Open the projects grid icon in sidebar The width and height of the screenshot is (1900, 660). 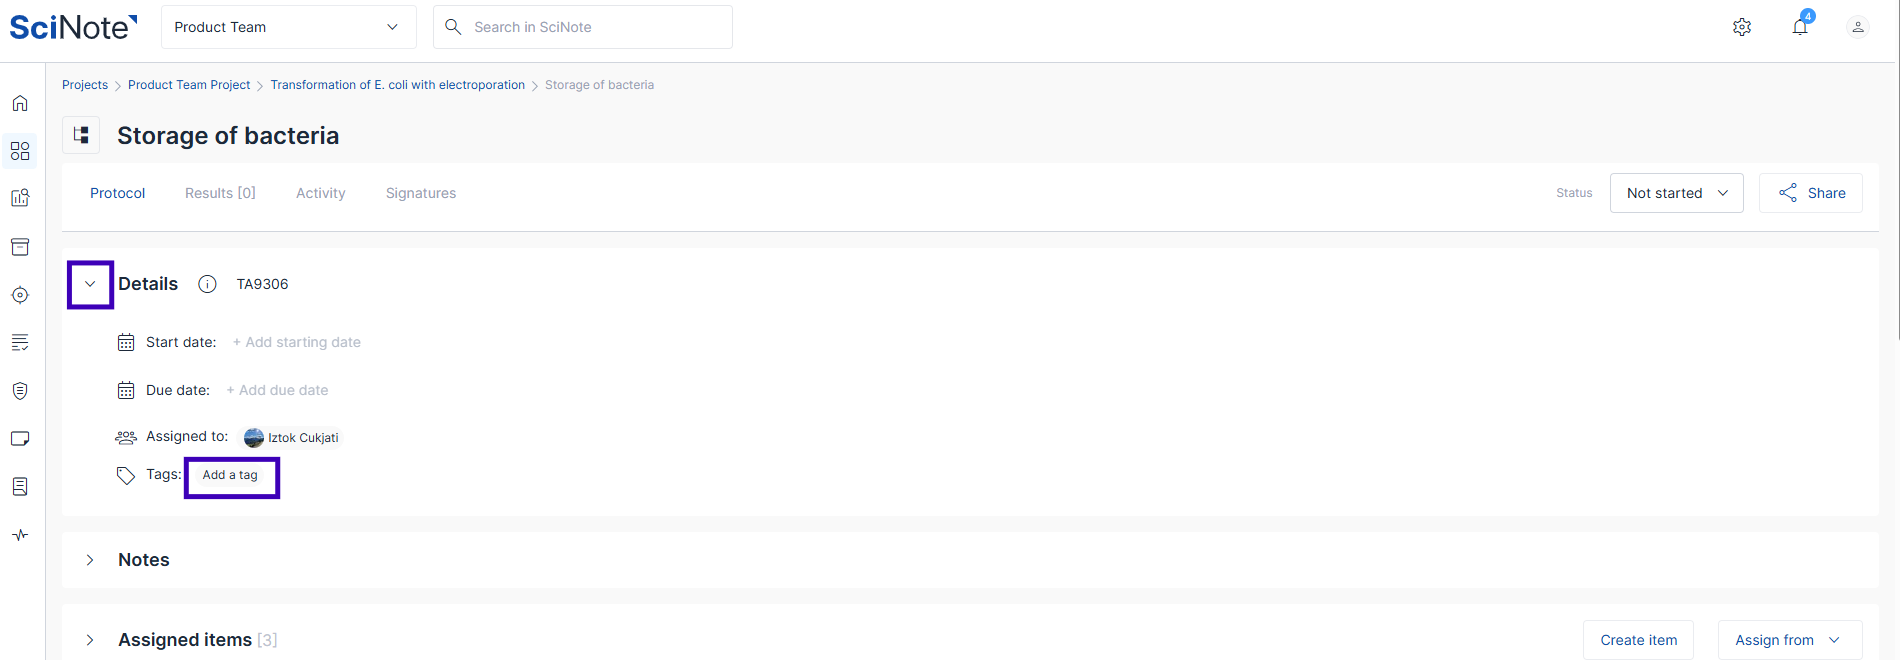(20, 151)
